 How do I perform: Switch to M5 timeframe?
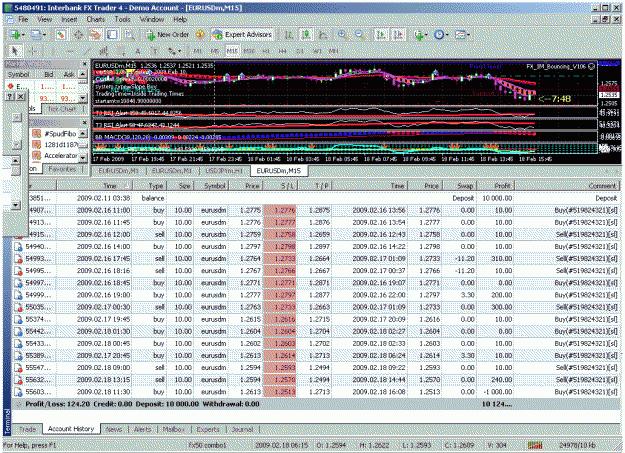214,51
